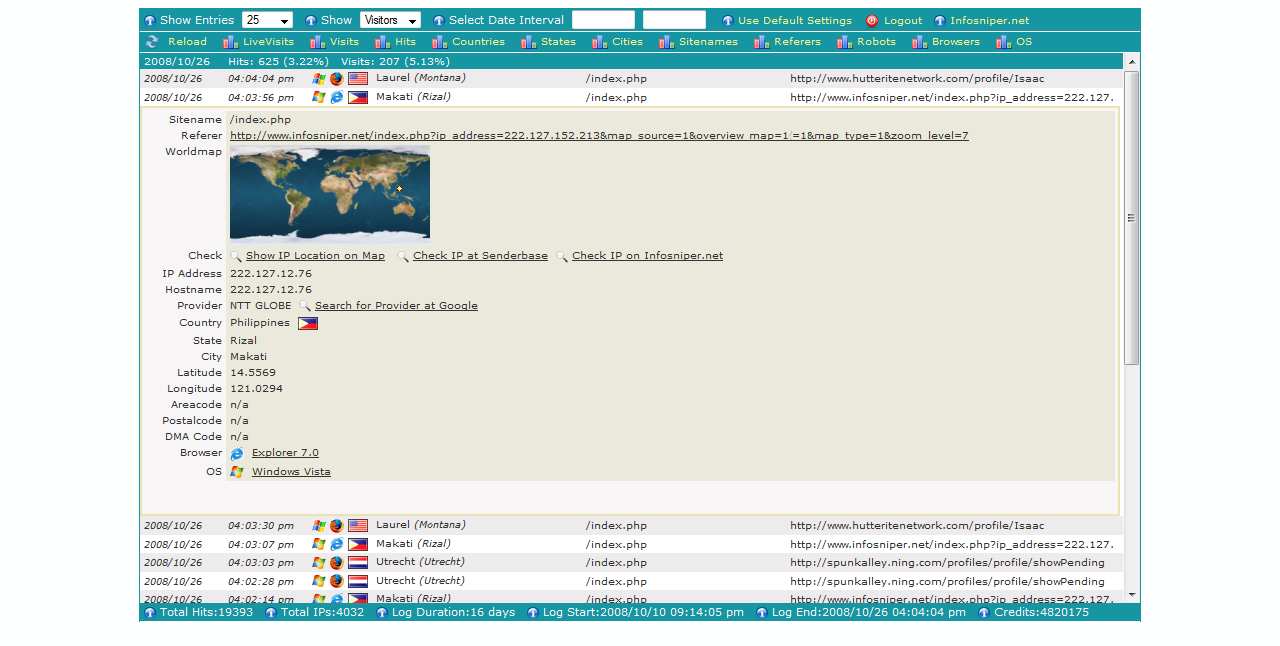Viewport: 1280px width, 646px height.
Task: Click the world map thumbnail
Action: [330, 193]
